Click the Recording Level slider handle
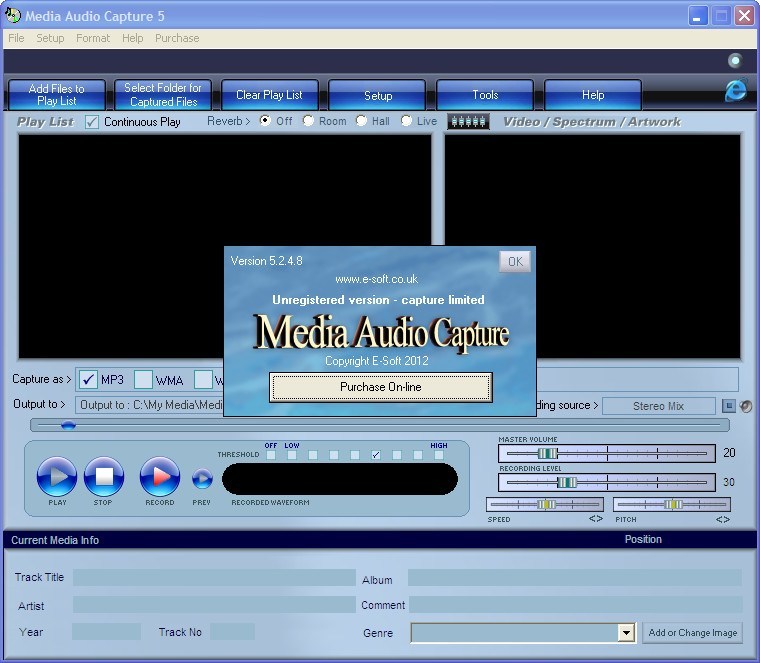Image resolution: width=760 pixels, height=663 pixels. 567,482
